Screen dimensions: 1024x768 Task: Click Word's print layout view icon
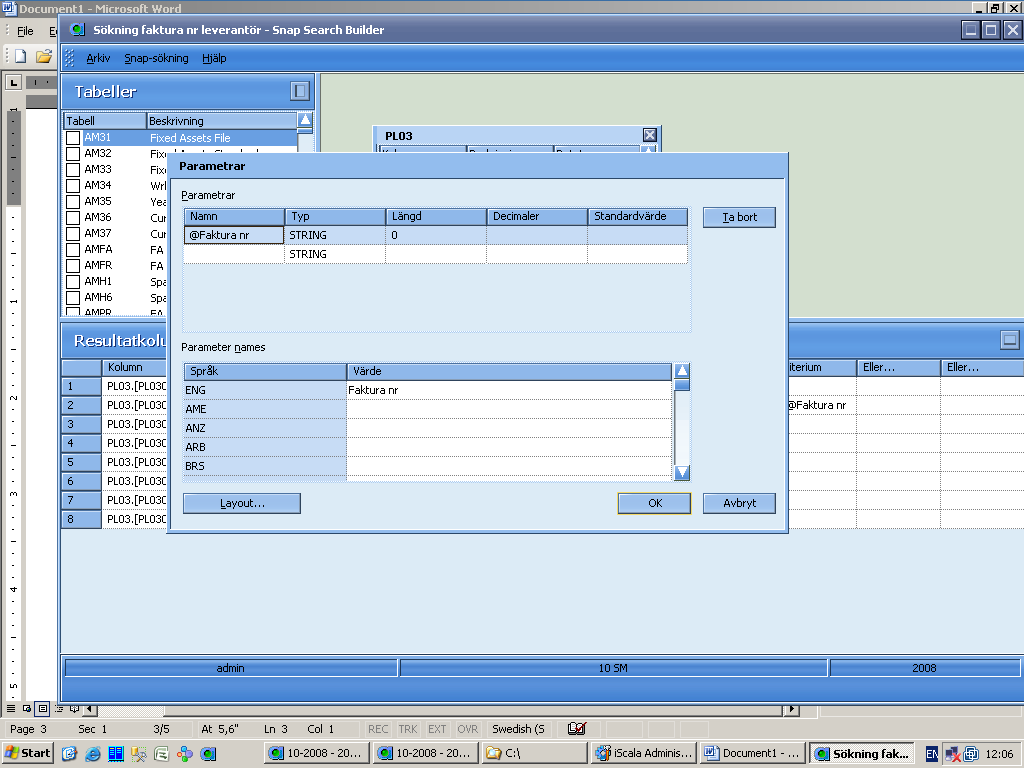[x=42, y=709]
